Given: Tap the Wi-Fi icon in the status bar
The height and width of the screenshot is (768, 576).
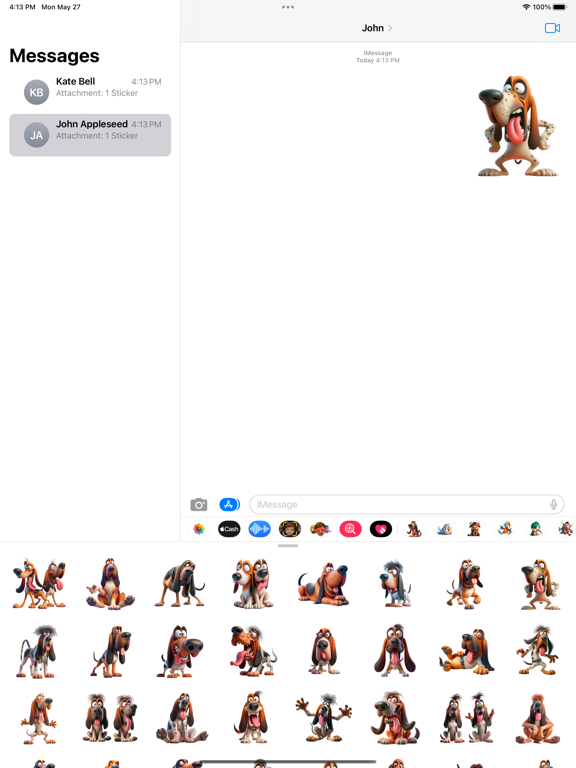Looking at the screenshot, I should pyautogui.click(x=527, y=7).
